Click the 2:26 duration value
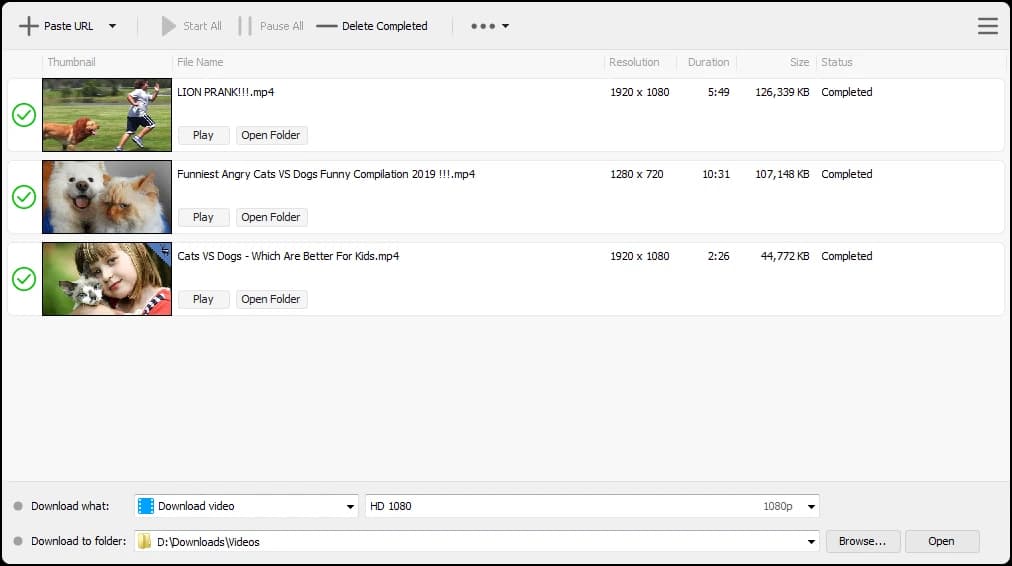1012x566 pixels. tap(718, 256)
